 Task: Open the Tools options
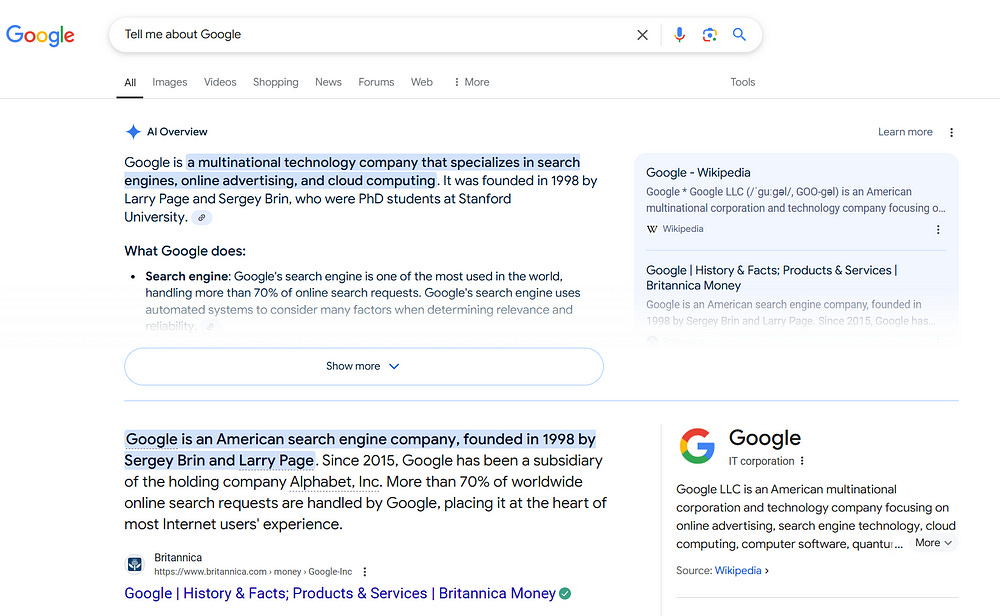(742, 82)
